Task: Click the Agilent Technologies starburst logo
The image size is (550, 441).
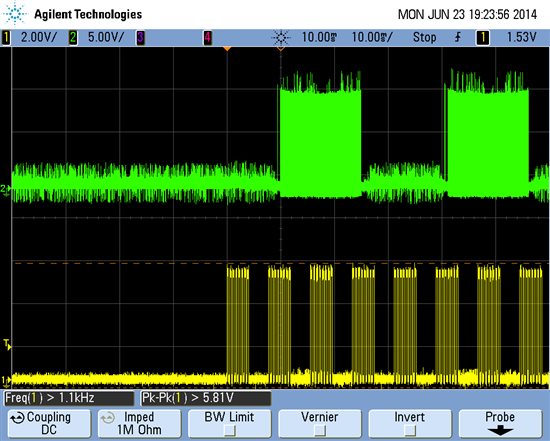Action: click(x=15, y=14)
